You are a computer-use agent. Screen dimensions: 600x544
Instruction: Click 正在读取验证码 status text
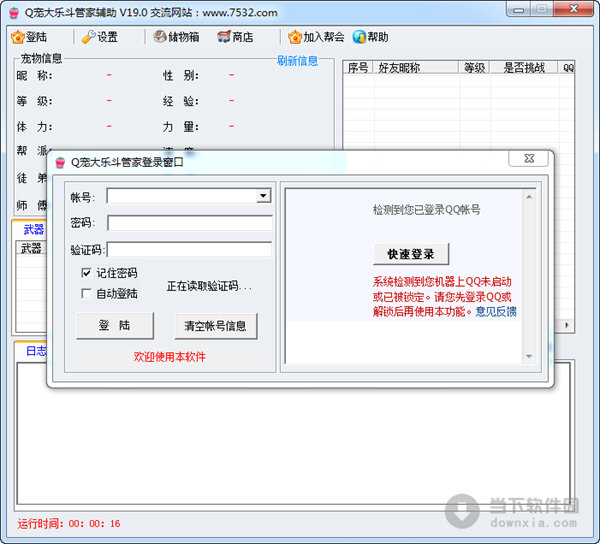(209, 286)
